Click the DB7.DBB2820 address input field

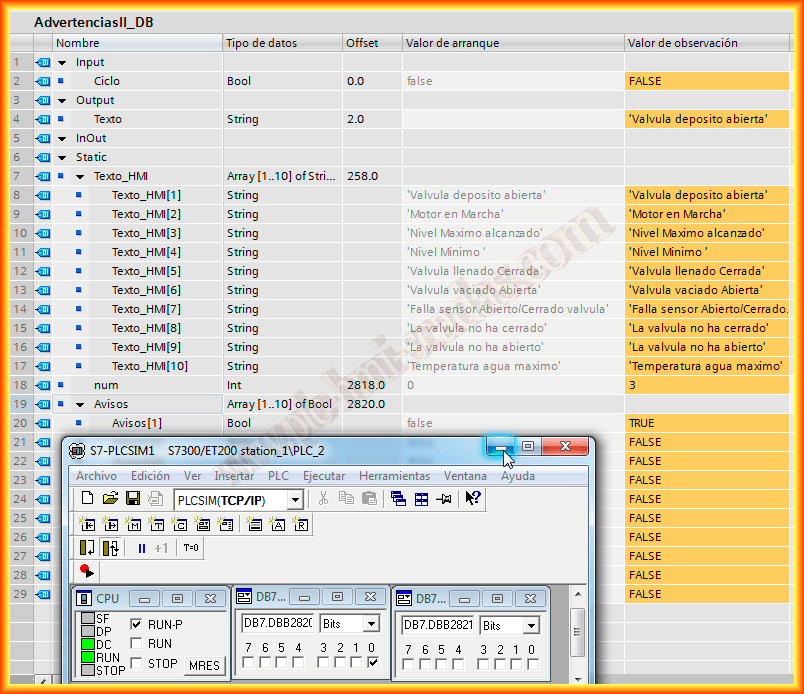click(x=277, y=623)
